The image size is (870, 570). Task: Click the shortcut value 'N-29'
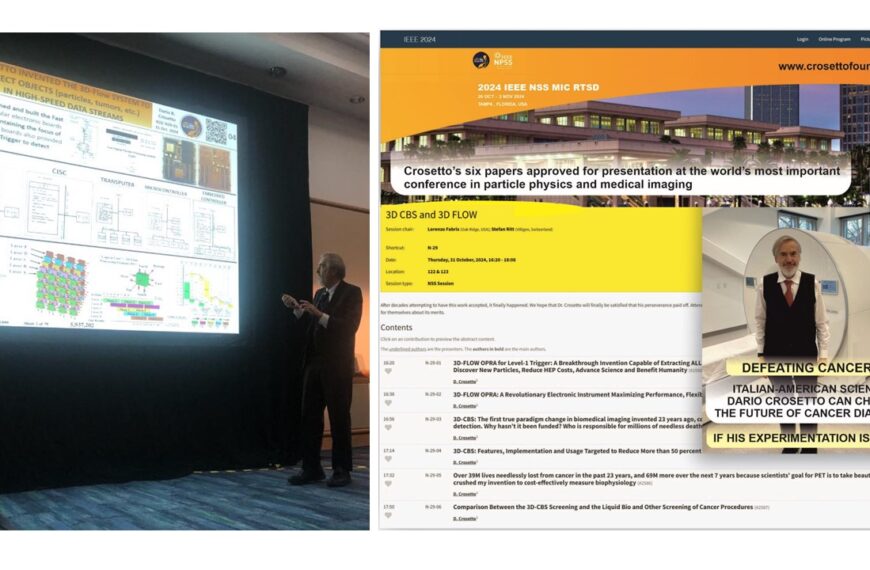(433, 248)
